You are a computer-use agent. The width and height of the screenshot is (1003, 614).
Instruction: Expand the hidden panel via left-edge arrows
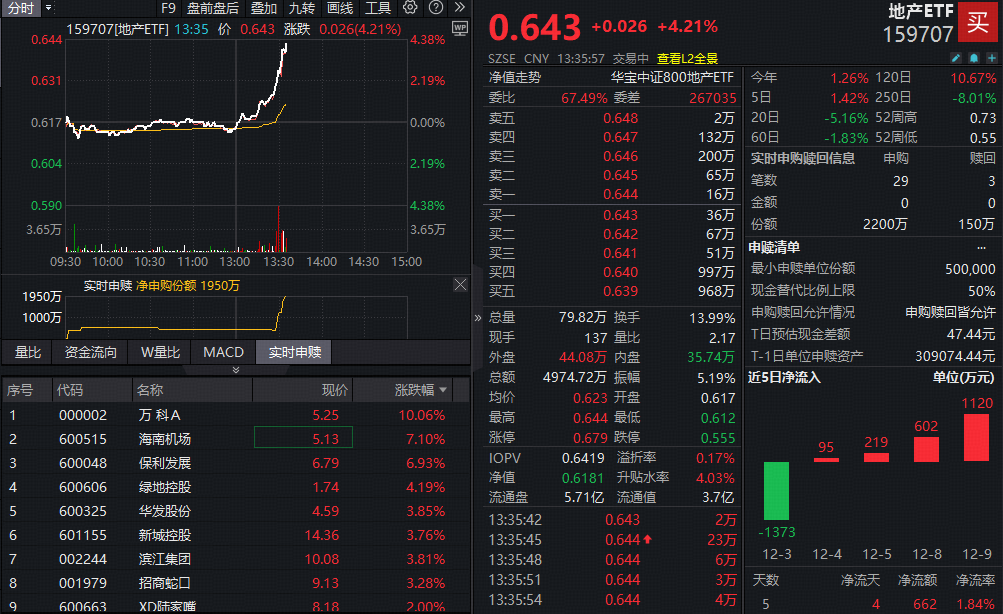pos(479,316)
